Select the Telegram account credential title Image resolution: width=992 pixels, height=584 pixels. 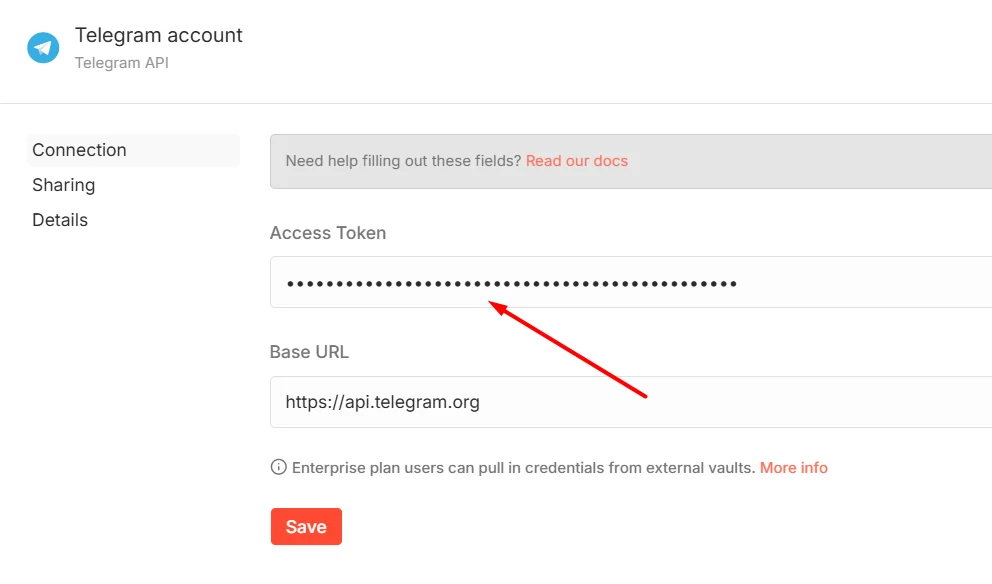[159, 35]
